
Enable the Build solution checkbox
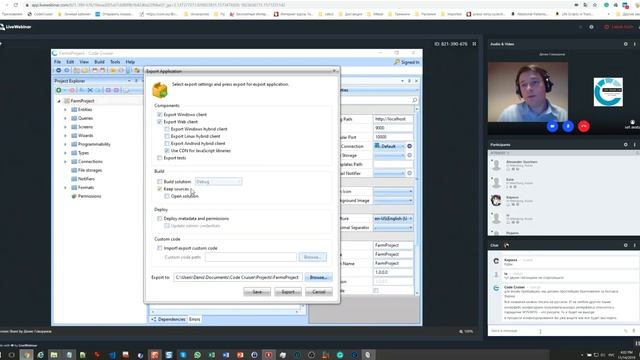click(160, 182)
